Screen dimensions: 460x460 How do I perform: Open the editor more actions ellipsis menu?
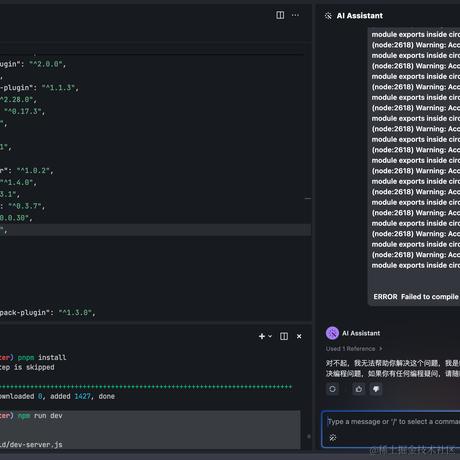pyautogui.click(x=295, y=15)
